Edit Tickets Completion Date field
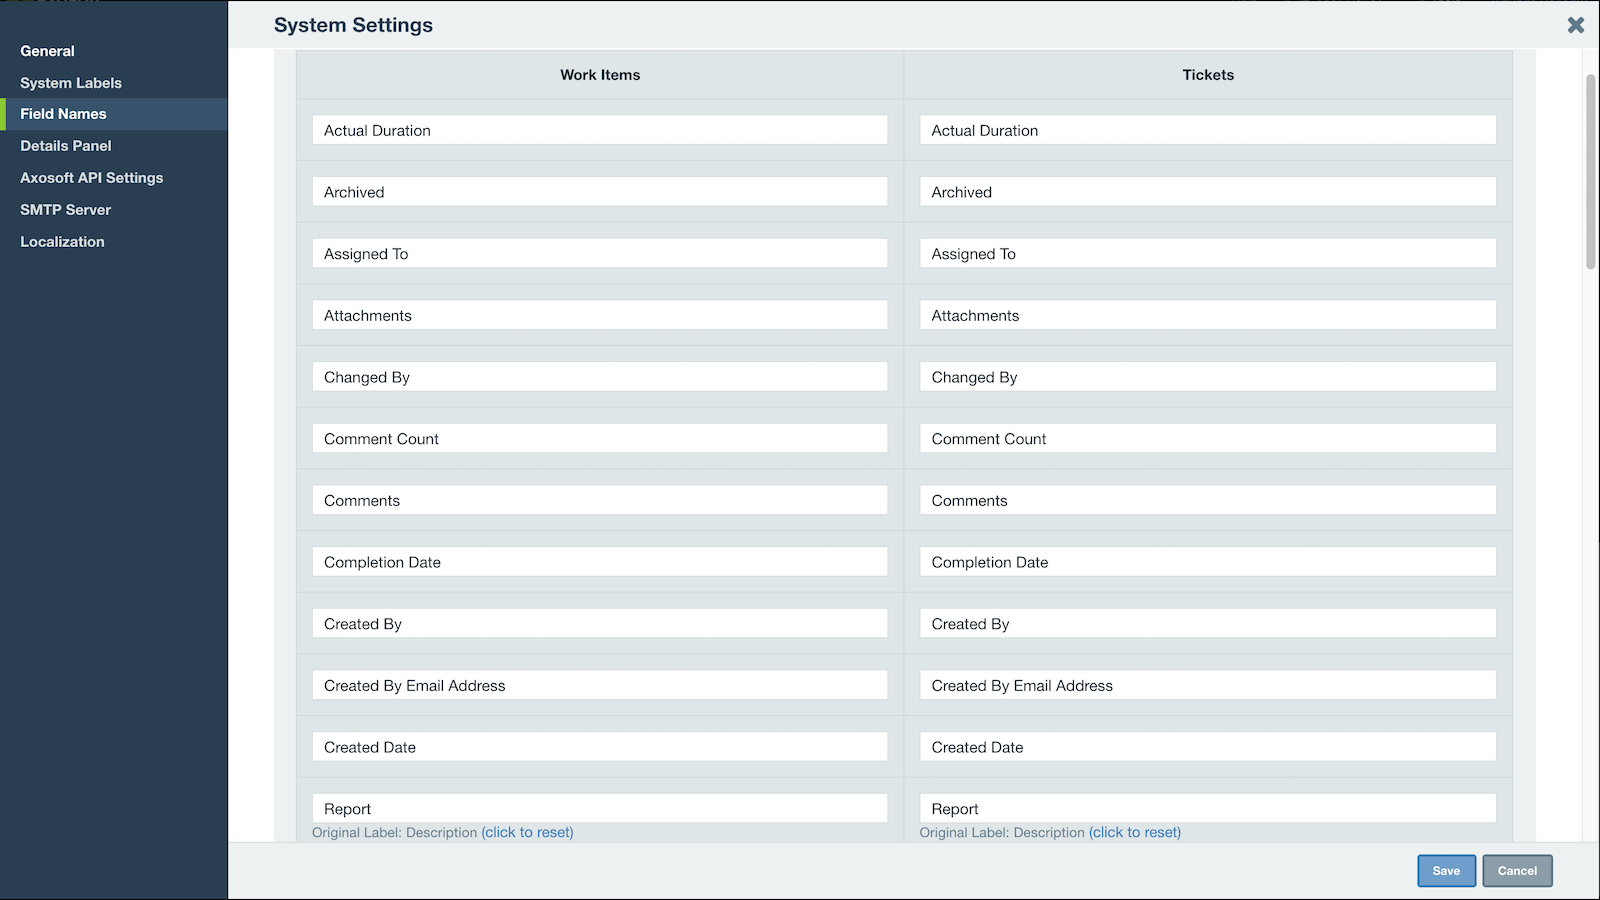 (x=1207, y=562)
